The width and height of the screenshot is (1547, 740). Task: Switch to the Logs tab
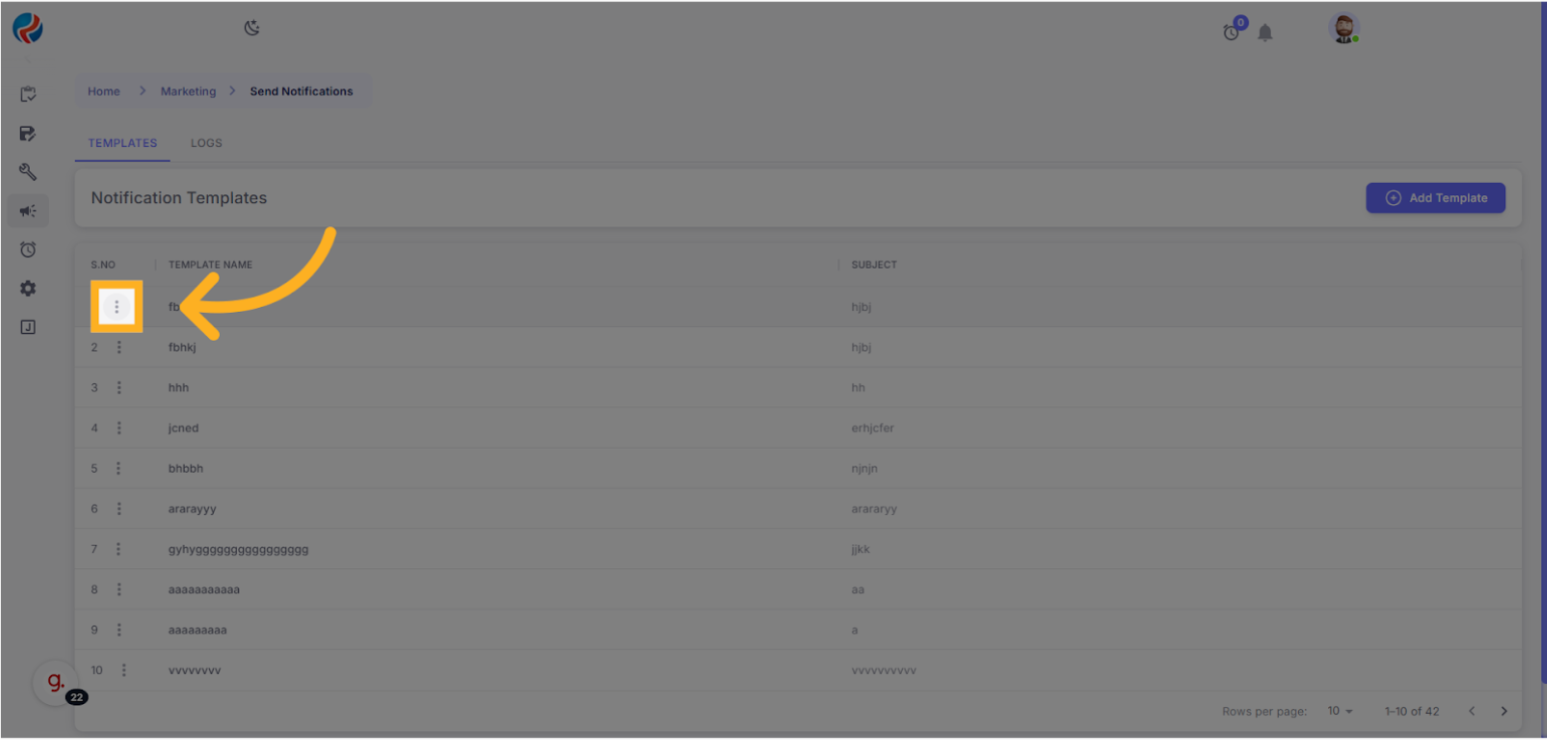tap(206, 143)
